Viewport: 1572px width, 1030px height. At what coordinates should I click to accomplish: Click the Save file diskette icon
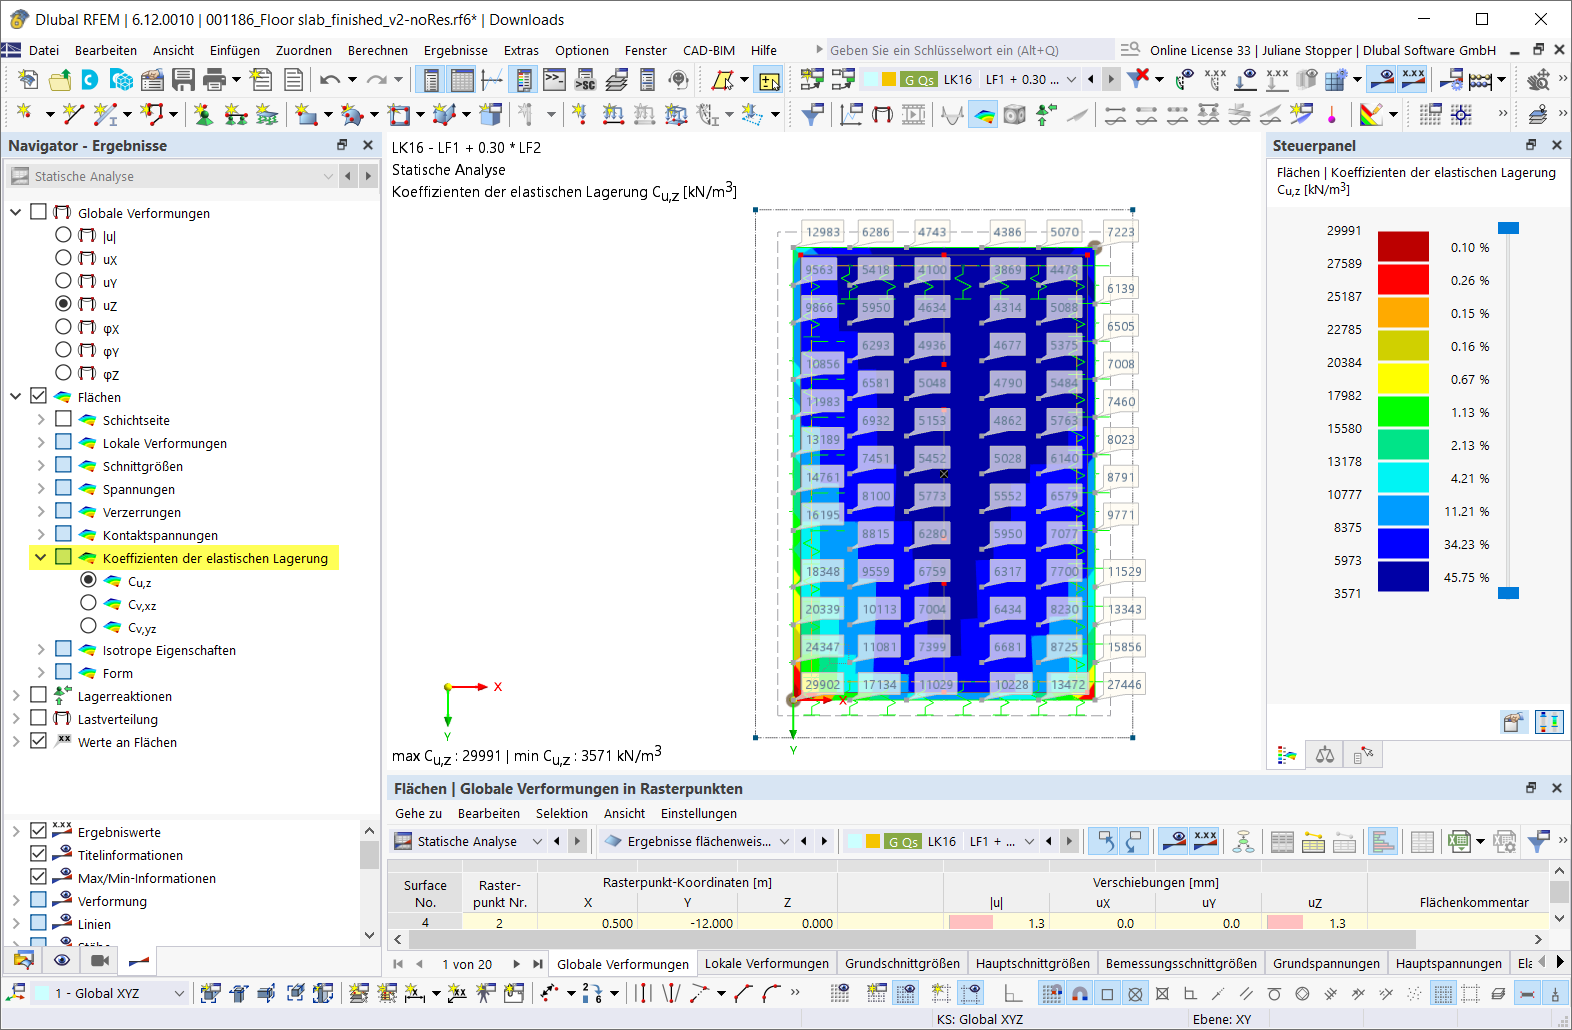click(183, 80)
